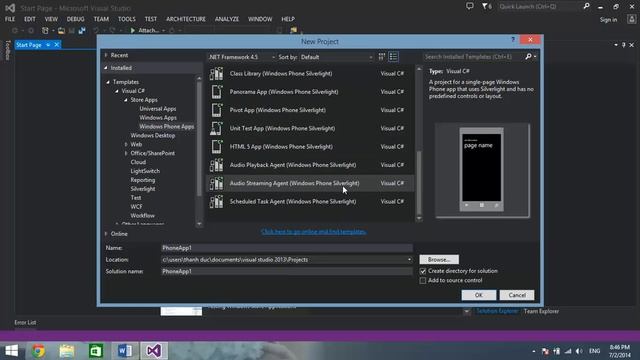The width and height of the screenshot is (640, 360).
Task: Click the go online and find templates link
Action: [x=313, y=232]
